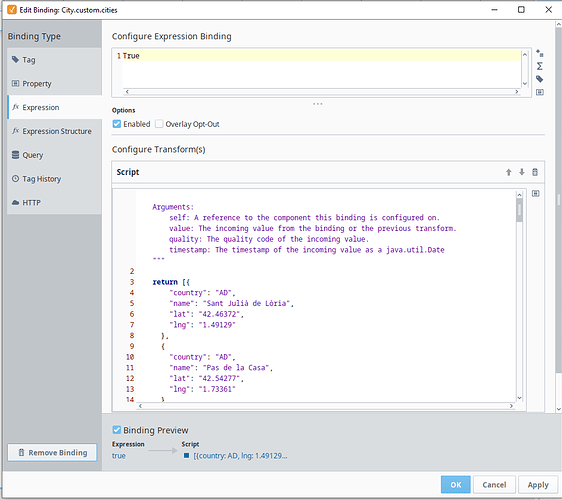Image resolution: width=562 pixels, height=500 pixels.
Task: Select the HTTP binding type
Action: pyautogui.click(x=54, y=203)
